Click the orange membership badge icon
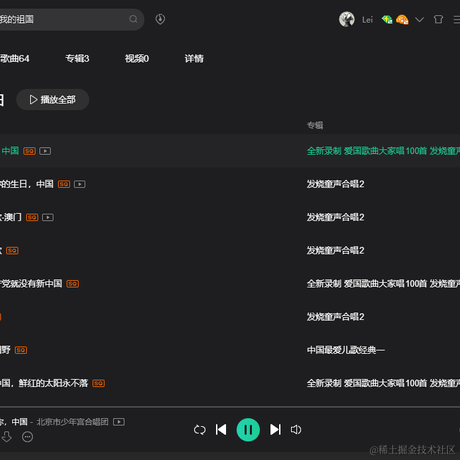The height and width of the screenshot is (460, 460). coord(402,20)
